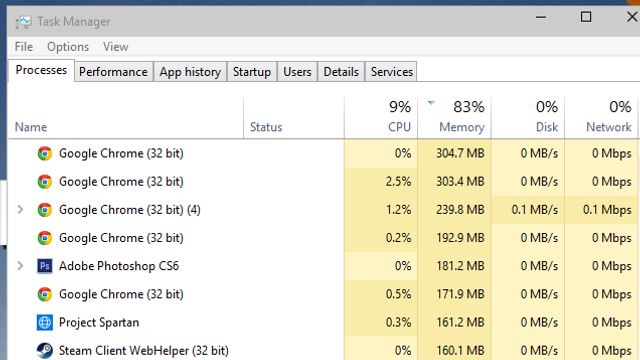640x360 pixels.
Task: Sort by the 0% Disk column header
Action: point(528,118)
